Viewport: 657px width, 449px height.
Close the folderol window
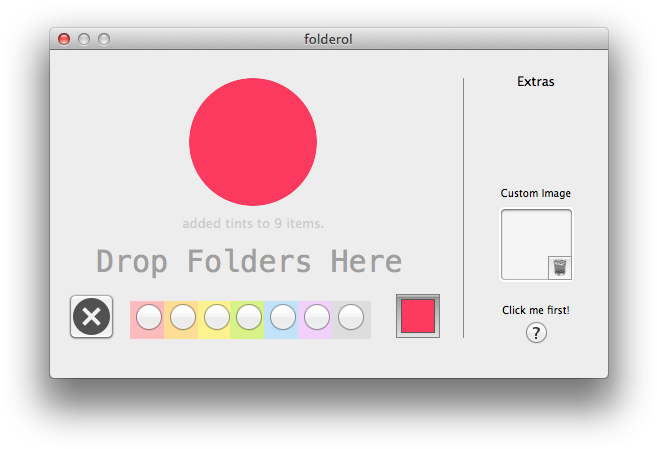pos(64,39)
